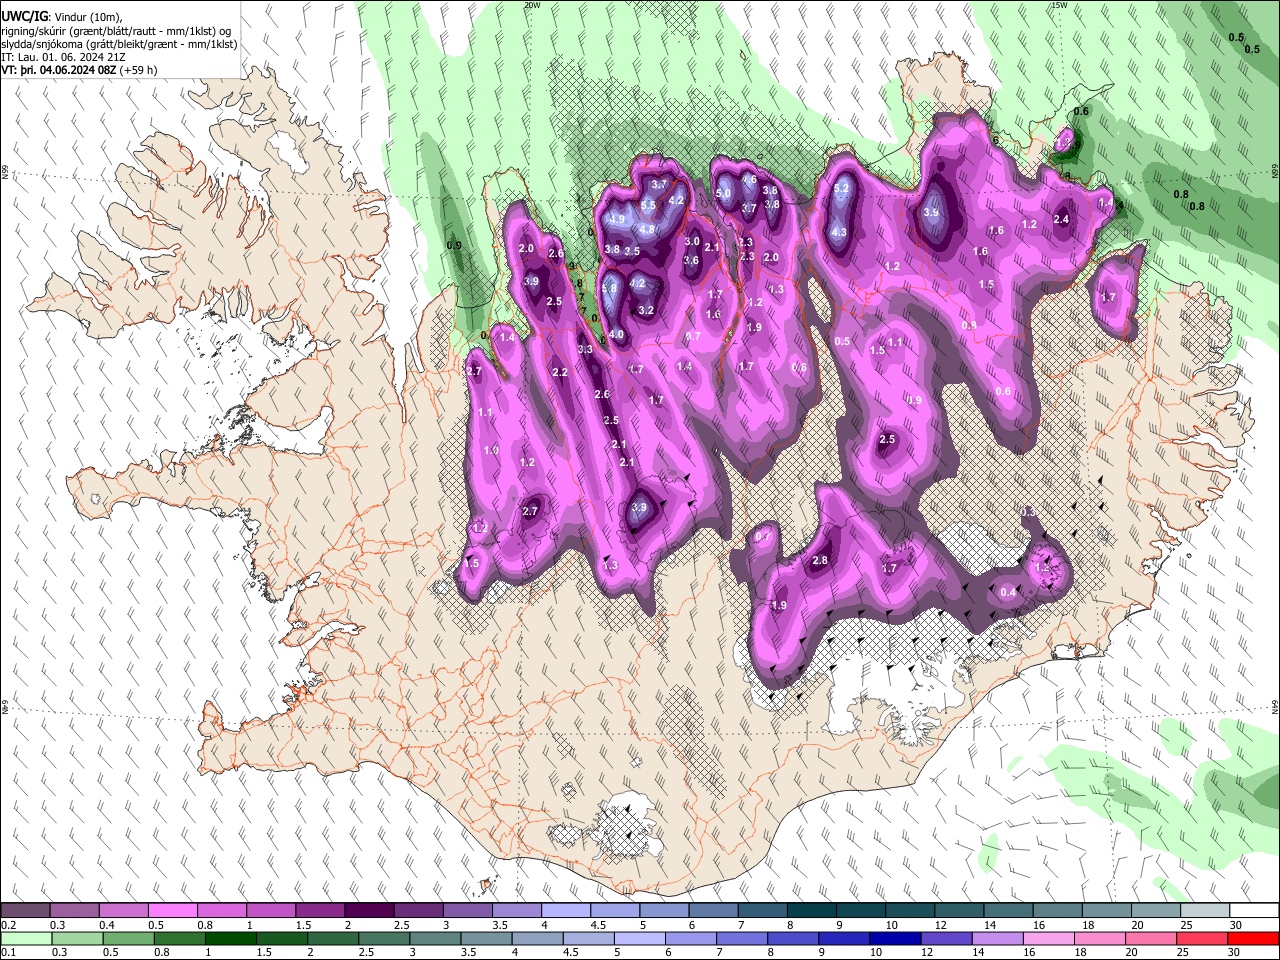Click the 3.0 snowfall value label
Image resolution: width=1280 pixels, height=960 pixels.
click(692, 241)
